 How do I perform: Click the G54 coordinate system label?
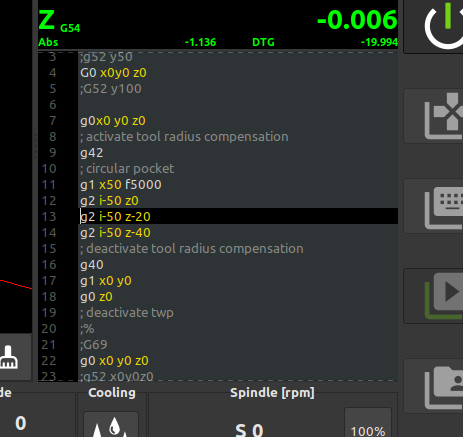click(x=70, y=28)
